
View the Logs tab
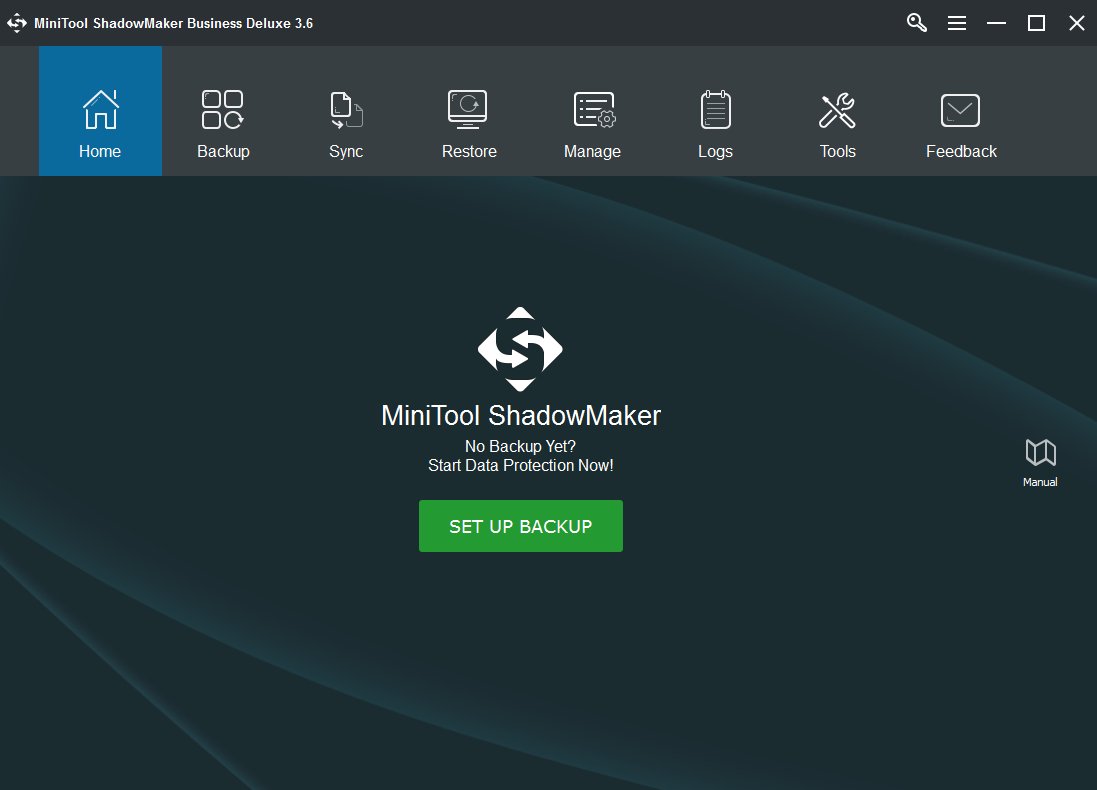coord(715,111)
